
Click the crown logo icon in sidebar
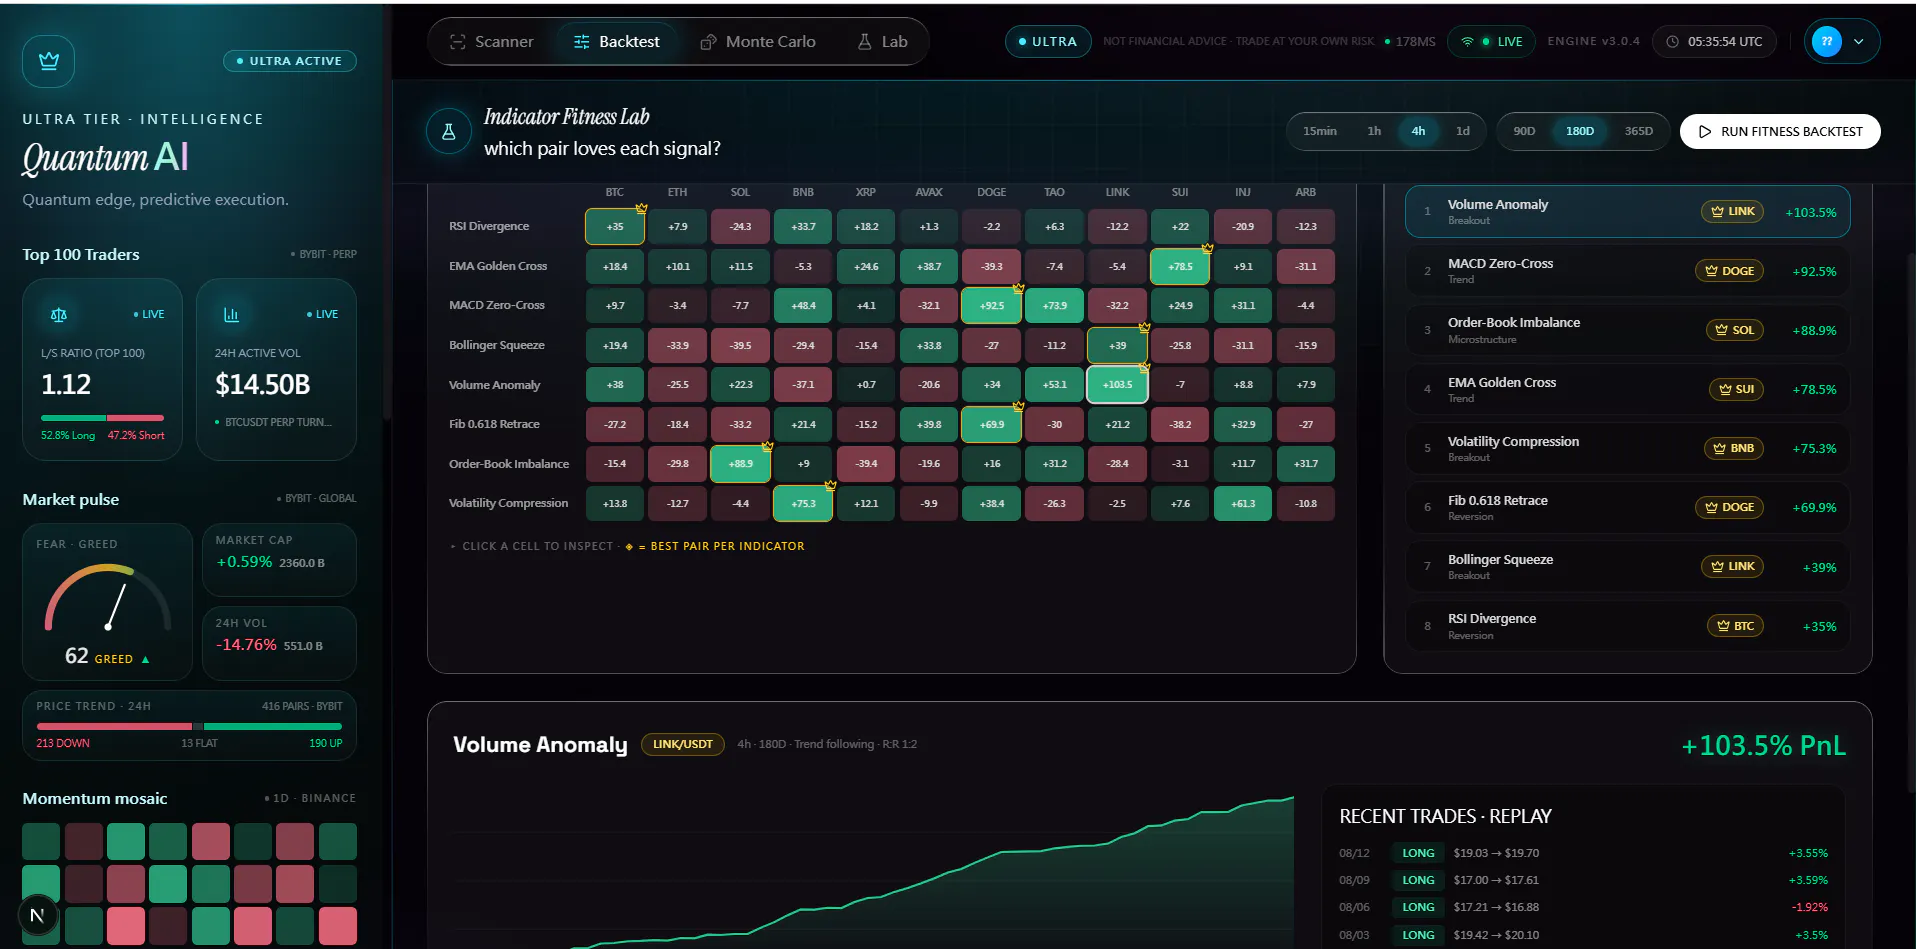point(48,61)
